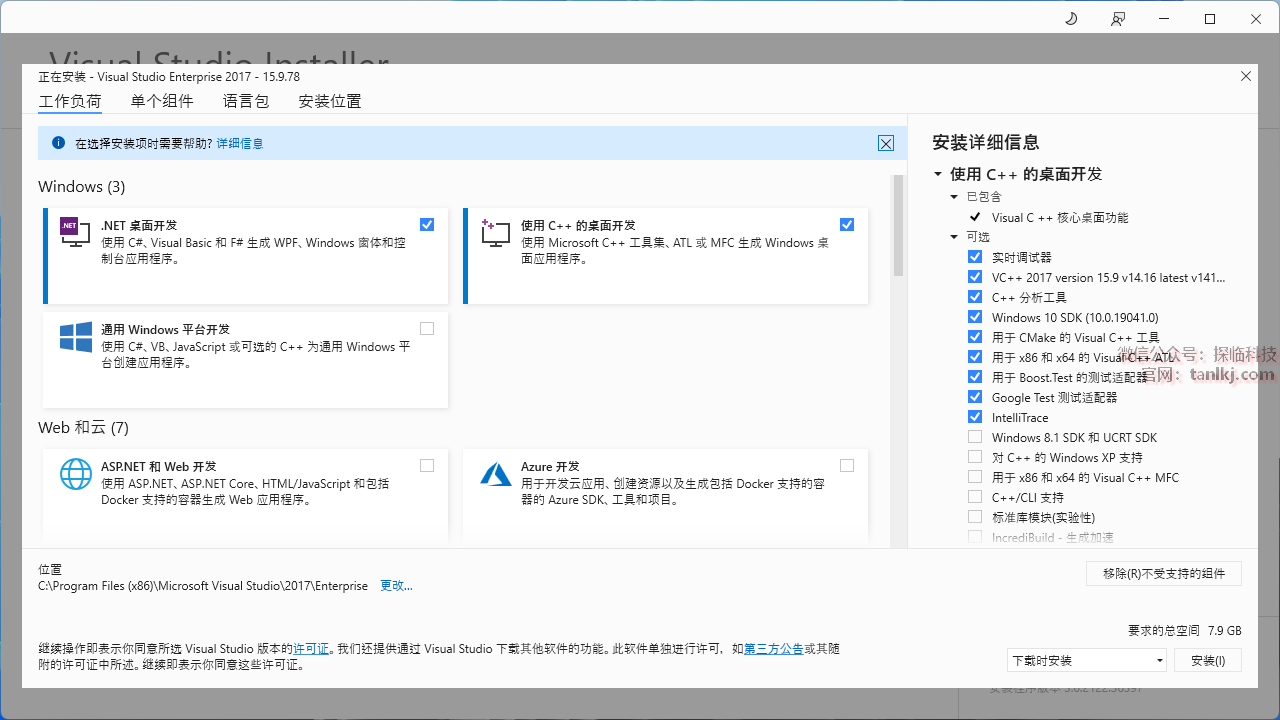Uncheck the 使用 C++ 的桌面开发 workload checkbox
Image resolution: width=1280 pixels, height=720 pixels.
click(x=847, y=225)
